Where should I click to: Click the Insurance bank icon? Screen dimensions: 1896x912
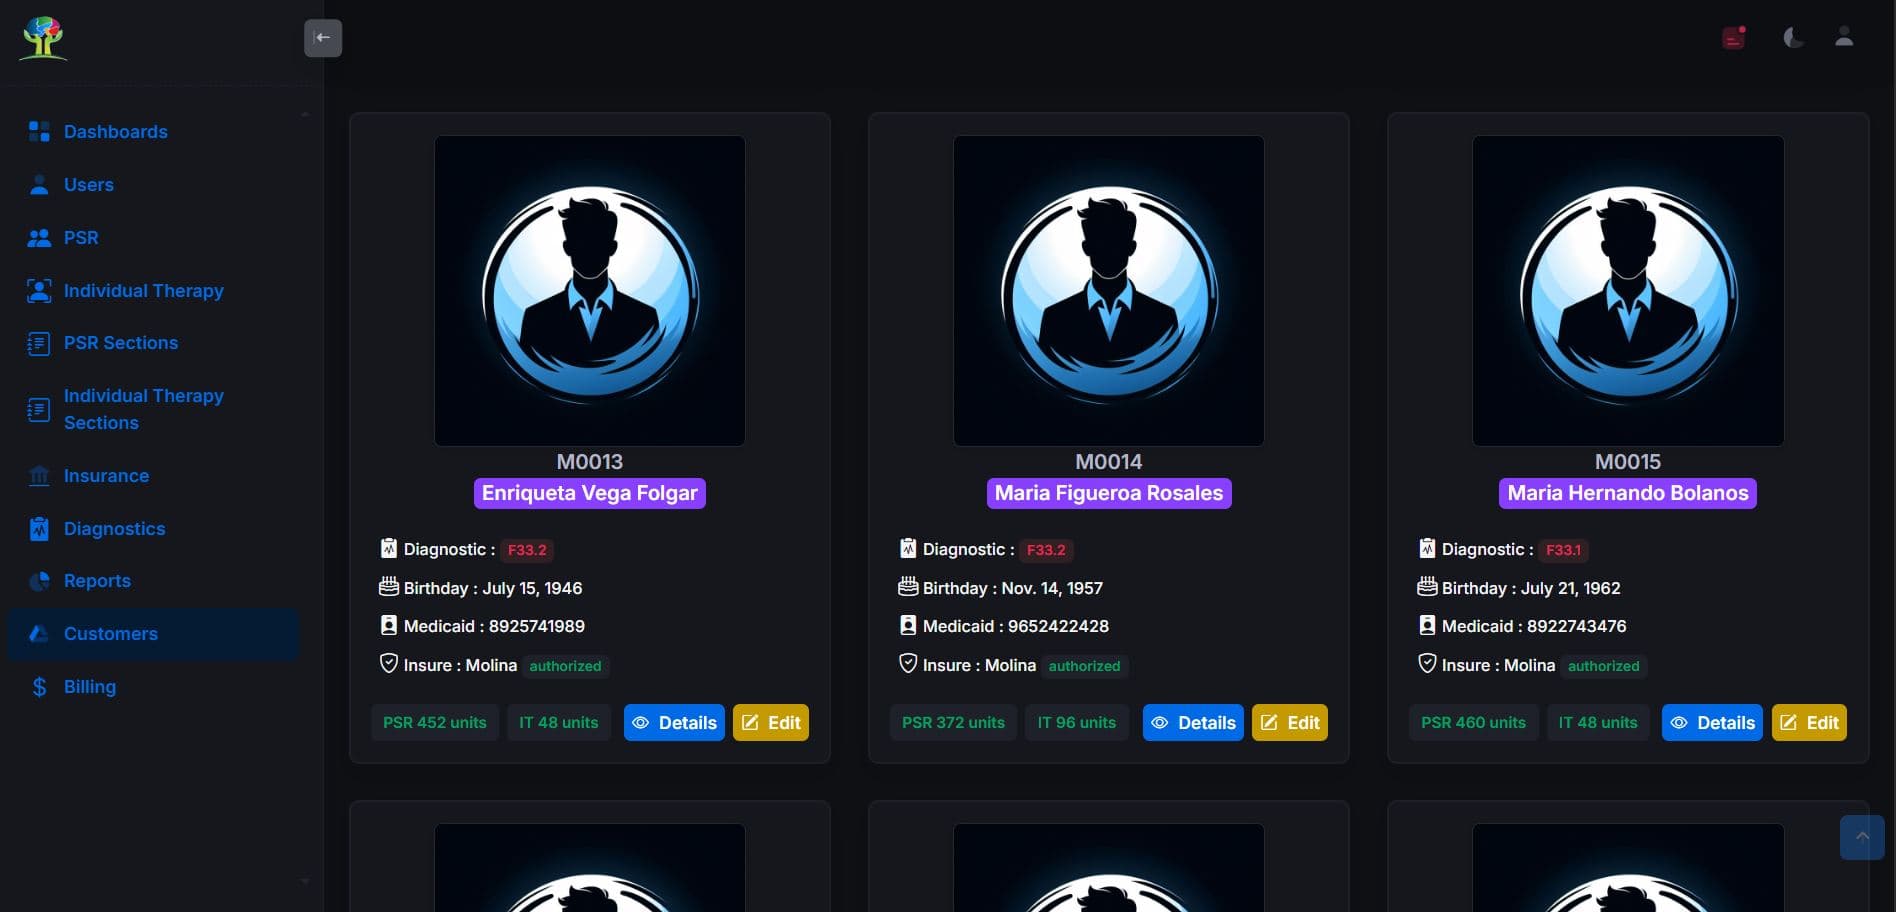click(x=39, y=476)
